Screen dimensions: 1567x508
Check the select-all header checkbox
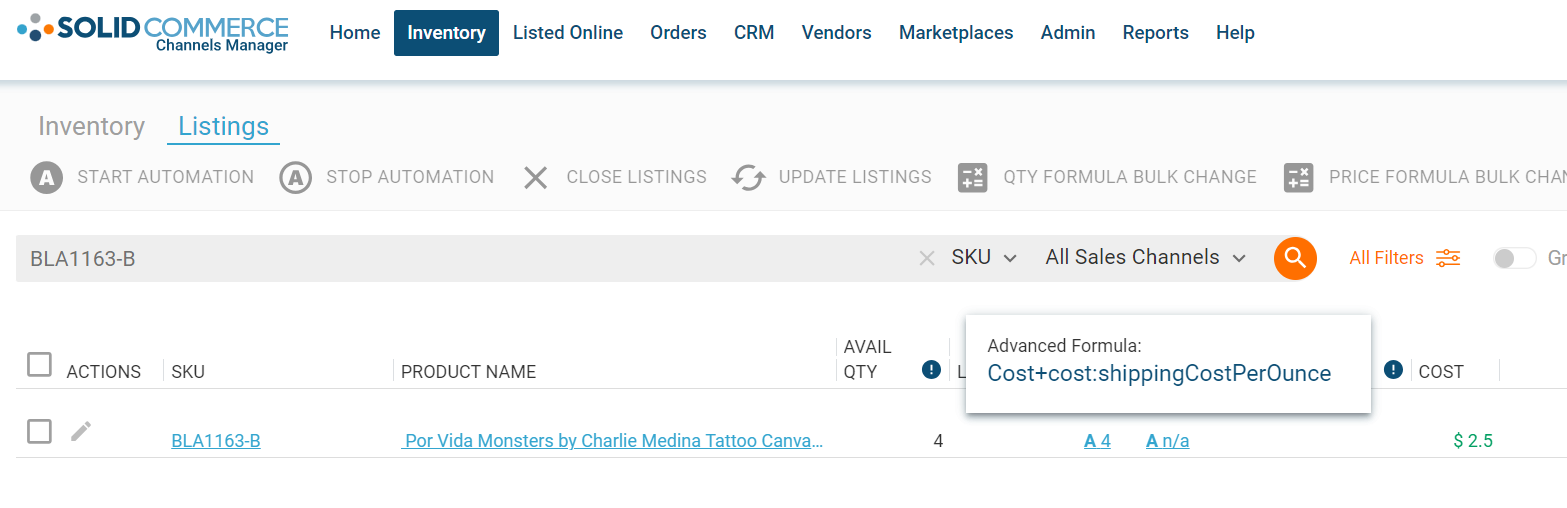click(x=39, y=364)
